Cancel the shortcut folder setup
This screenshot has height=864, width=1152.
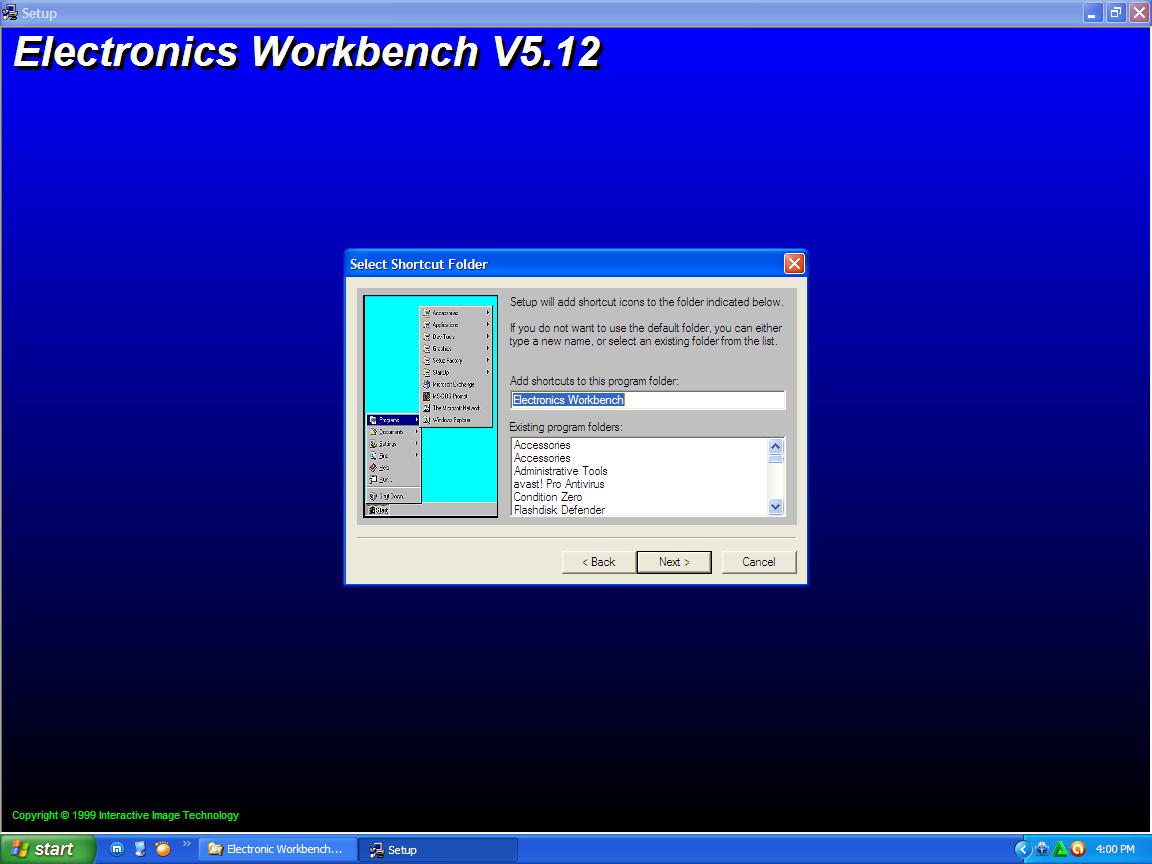758,561
